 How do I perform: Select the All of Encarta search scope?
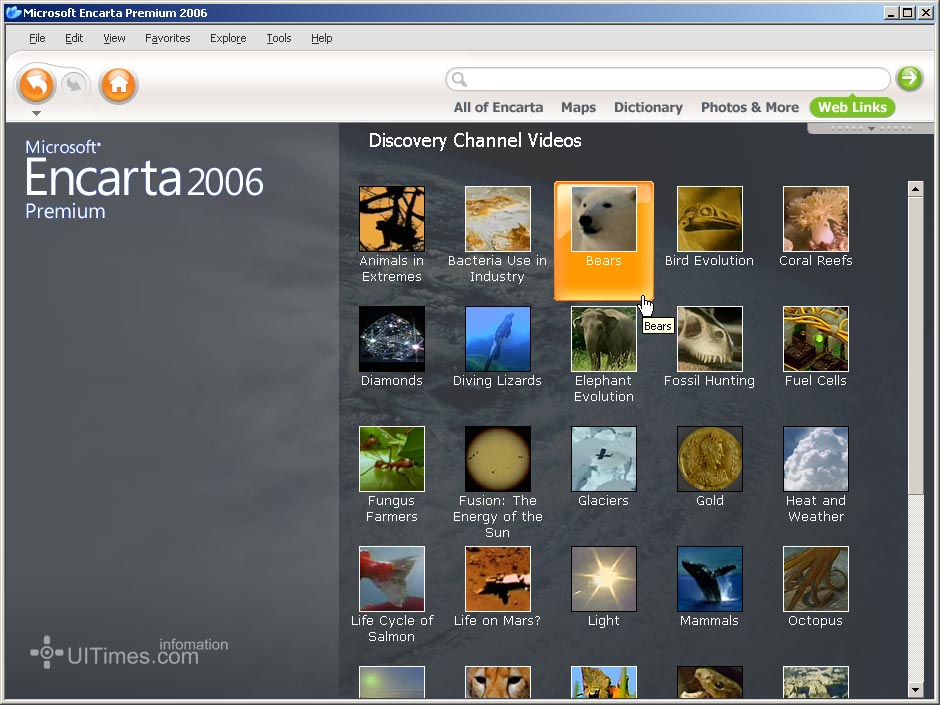point(498,107)
